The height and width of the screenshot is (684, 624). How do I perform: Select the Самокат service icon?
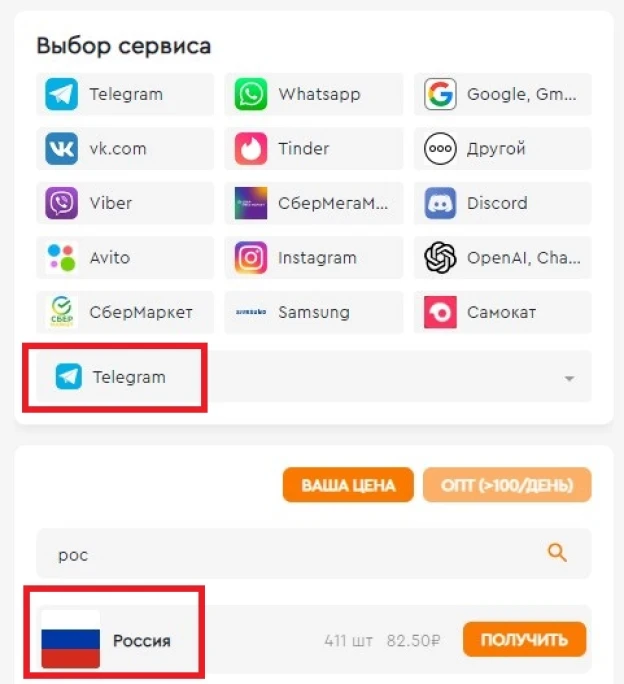click(x=440, y=312)
